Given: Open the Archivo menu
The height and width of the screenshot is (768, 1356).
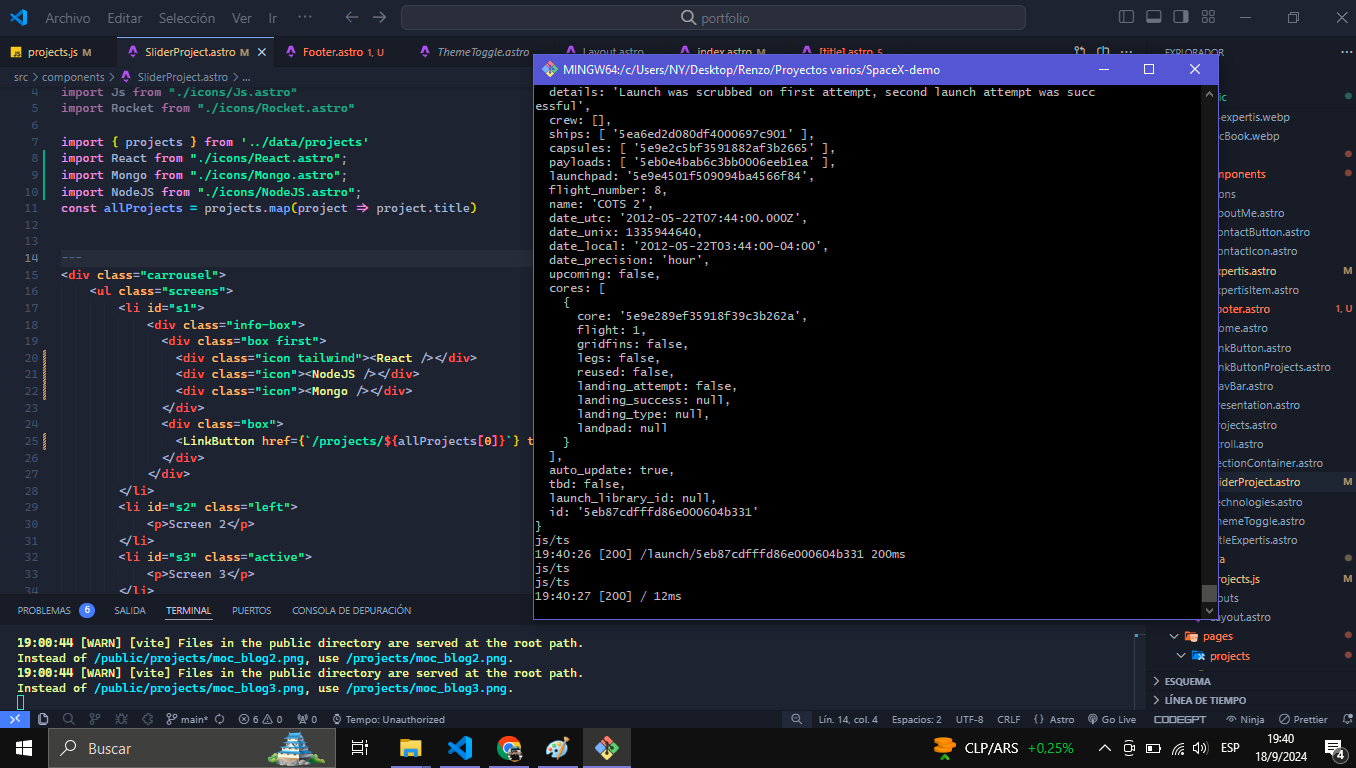Looking at the screenshot, I should point(67,18).
